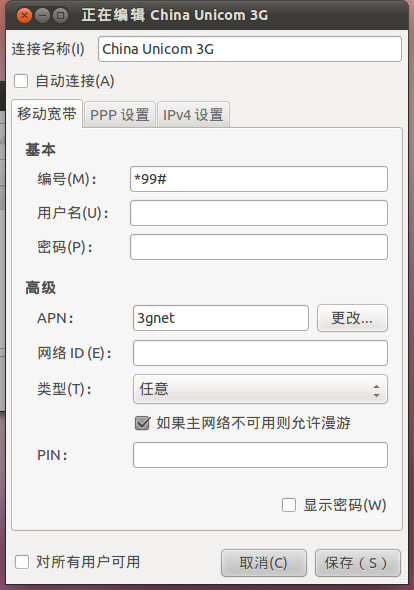Maximize the connection editor window

(60, 15)
